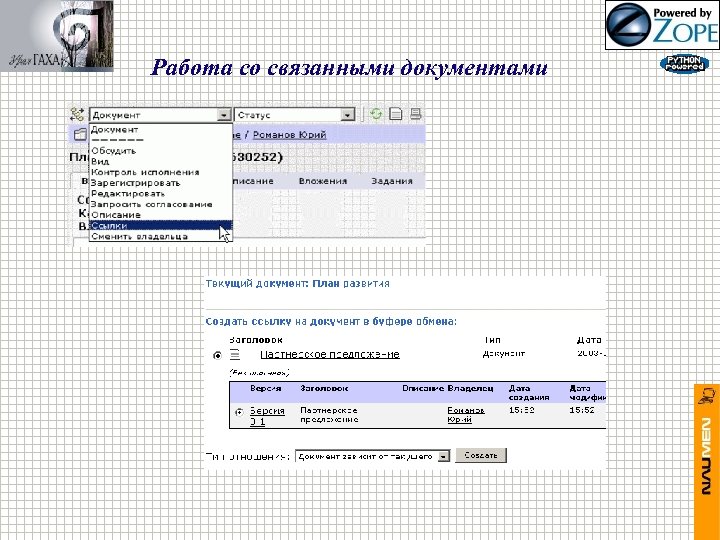Click the page view icon beside refresh
Screen dimensions: 720x540
pos(395,113)
